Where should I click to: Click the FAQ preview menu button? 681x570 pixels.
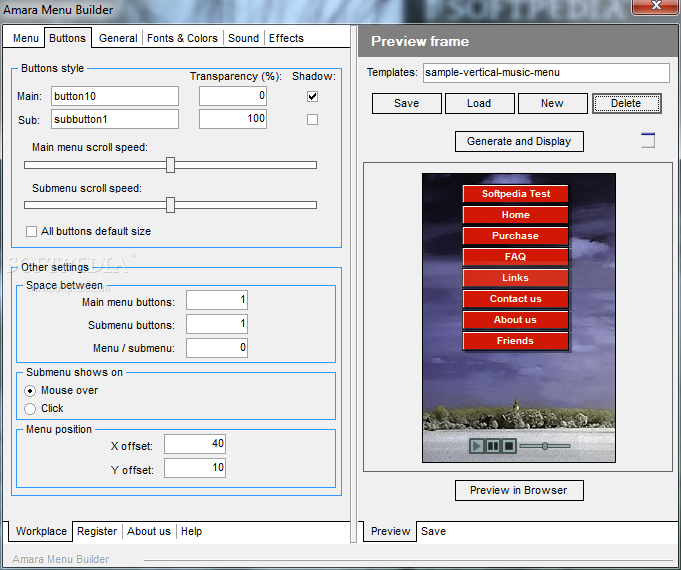pyautogui.click(x=516, y=257)
